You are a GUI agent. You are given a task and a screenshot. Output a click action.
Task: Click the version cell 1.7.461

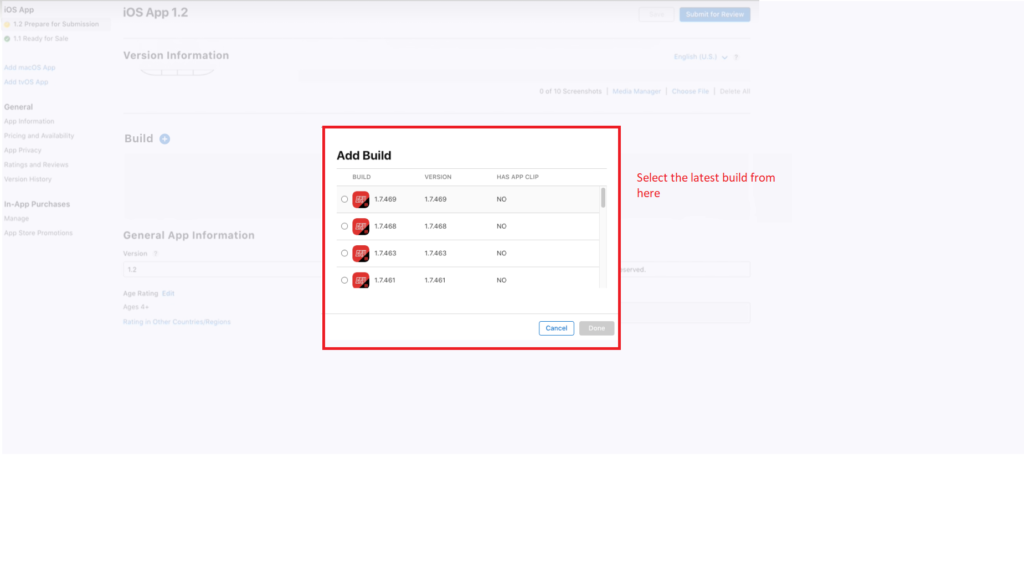435,280
